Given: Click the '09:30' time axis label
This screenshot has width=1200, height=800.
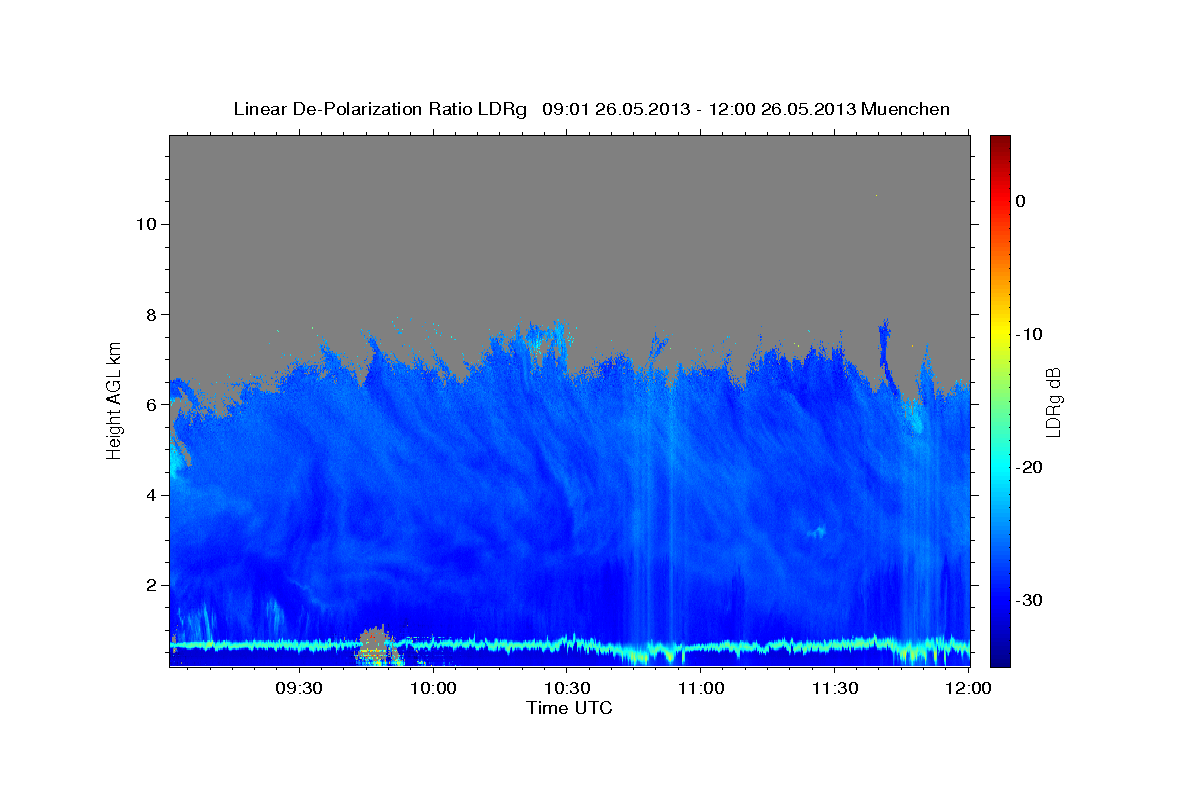Looking at the screenshot, I should pos(298,690).
